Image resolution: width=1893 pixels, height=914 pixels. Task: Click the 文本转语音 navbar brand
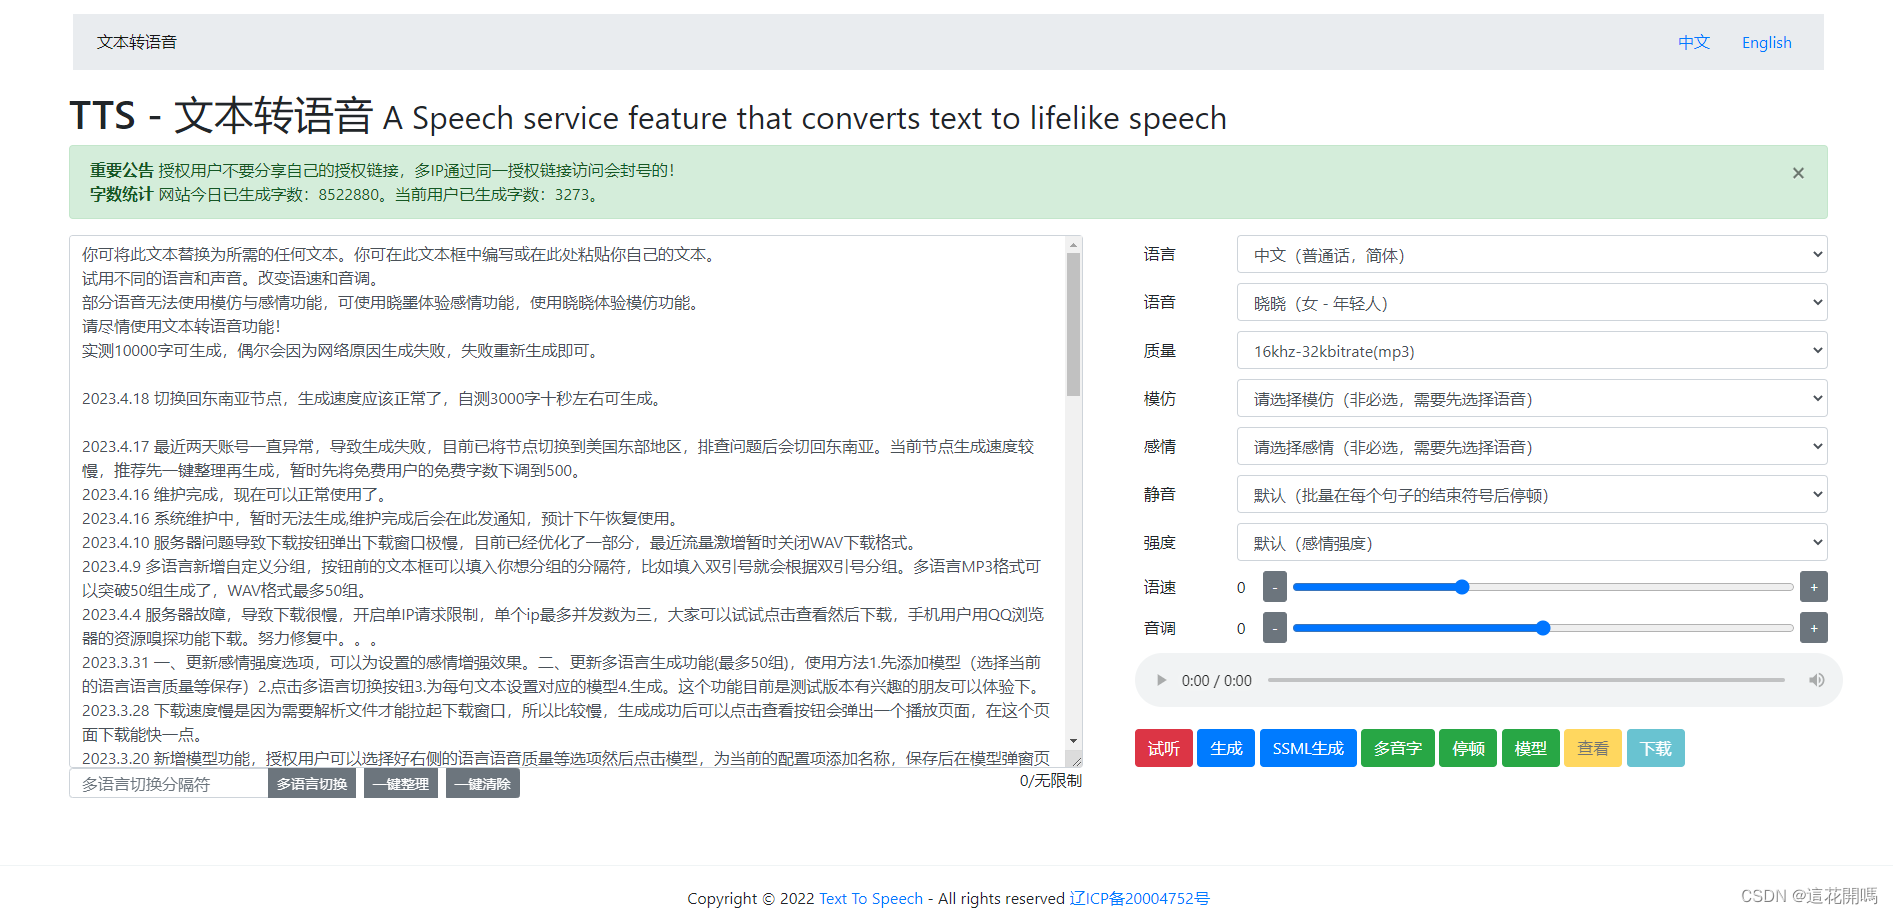(137, 42)
